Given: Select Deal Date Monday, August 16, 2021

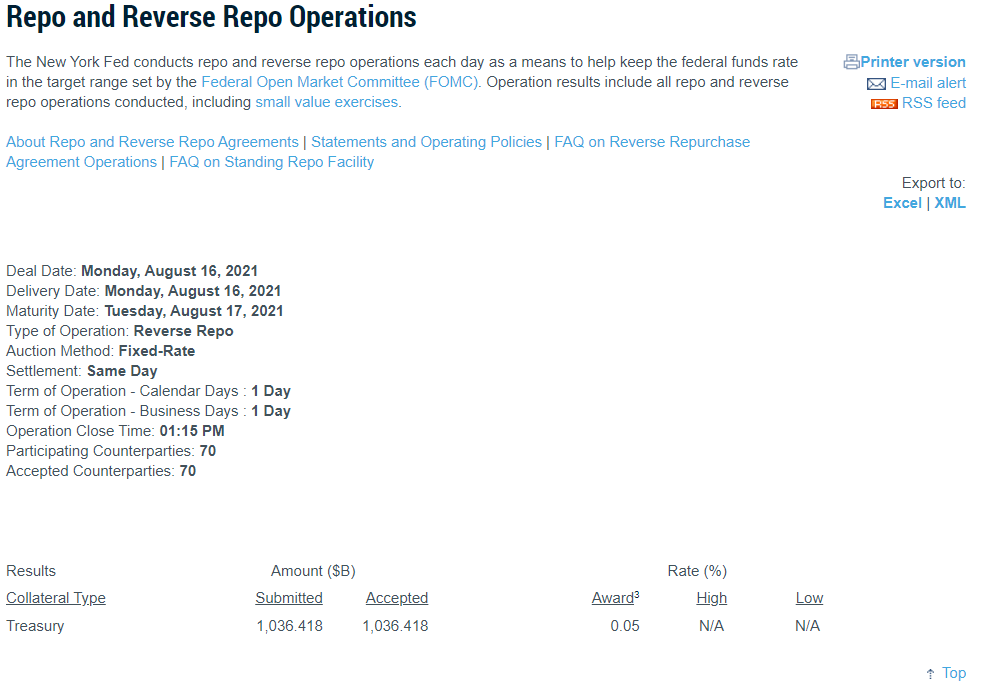Looking at the screenshot, I should [x=132, y=271].
